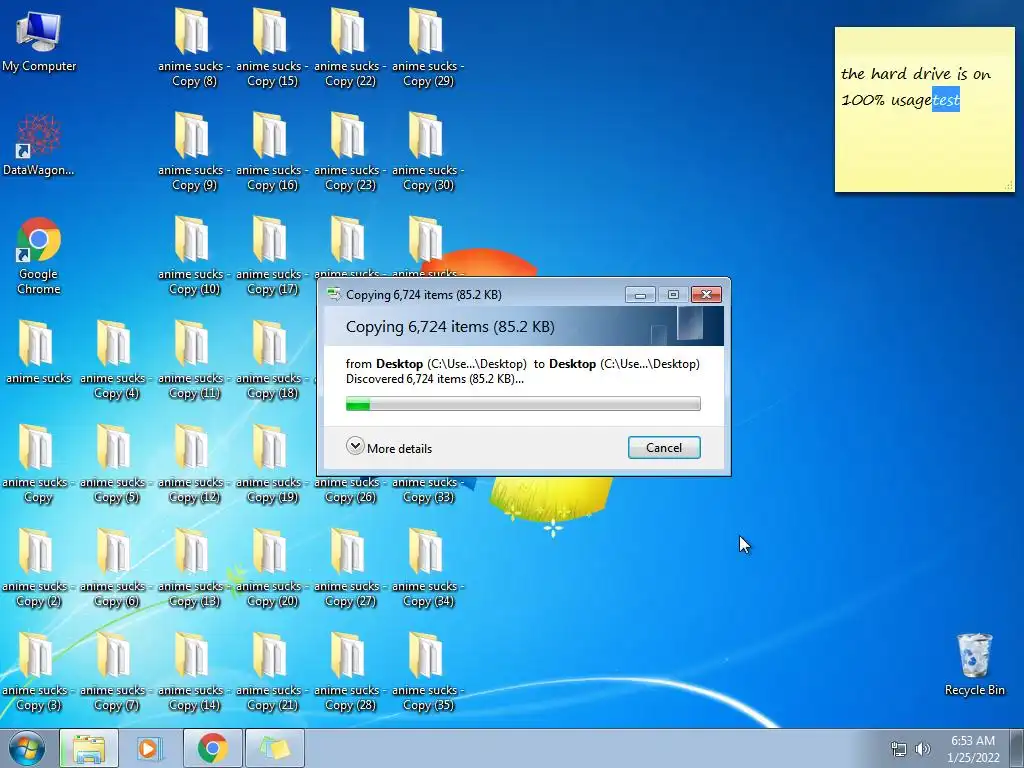This screenshot has height=768, width=1024.
Task: Minimize the Copying 6,724 items dialog
Action: [x=640, y=295]
